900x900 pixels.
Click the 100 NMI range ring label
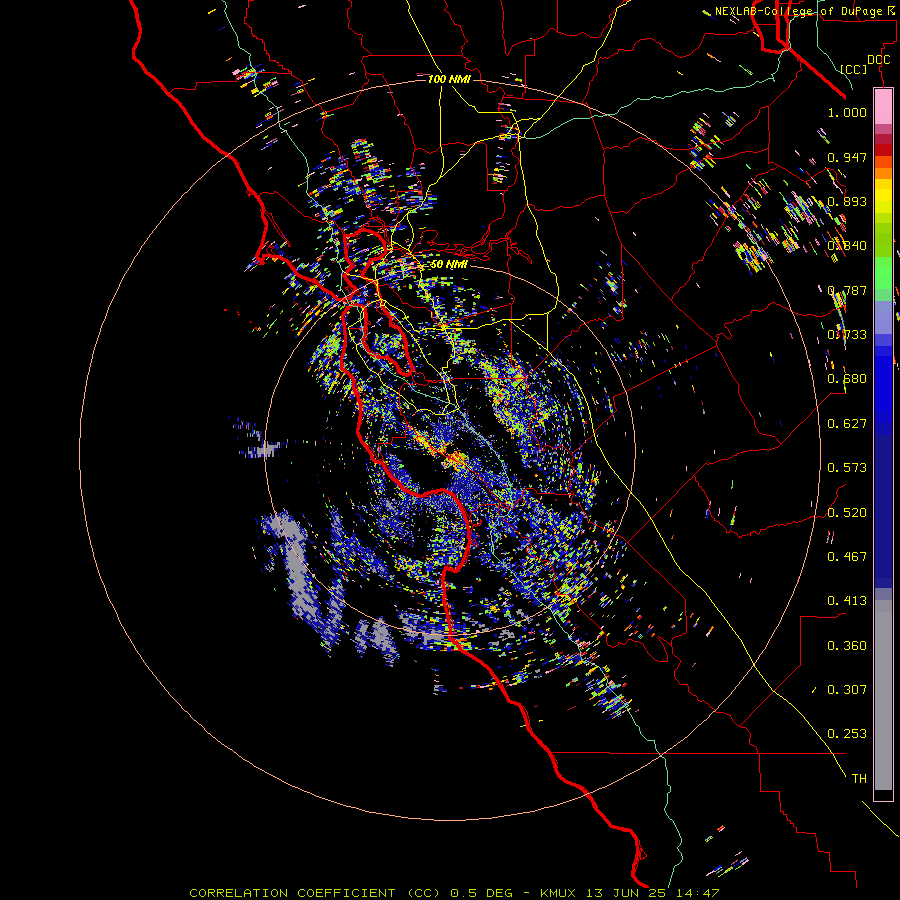click(449, 79)
